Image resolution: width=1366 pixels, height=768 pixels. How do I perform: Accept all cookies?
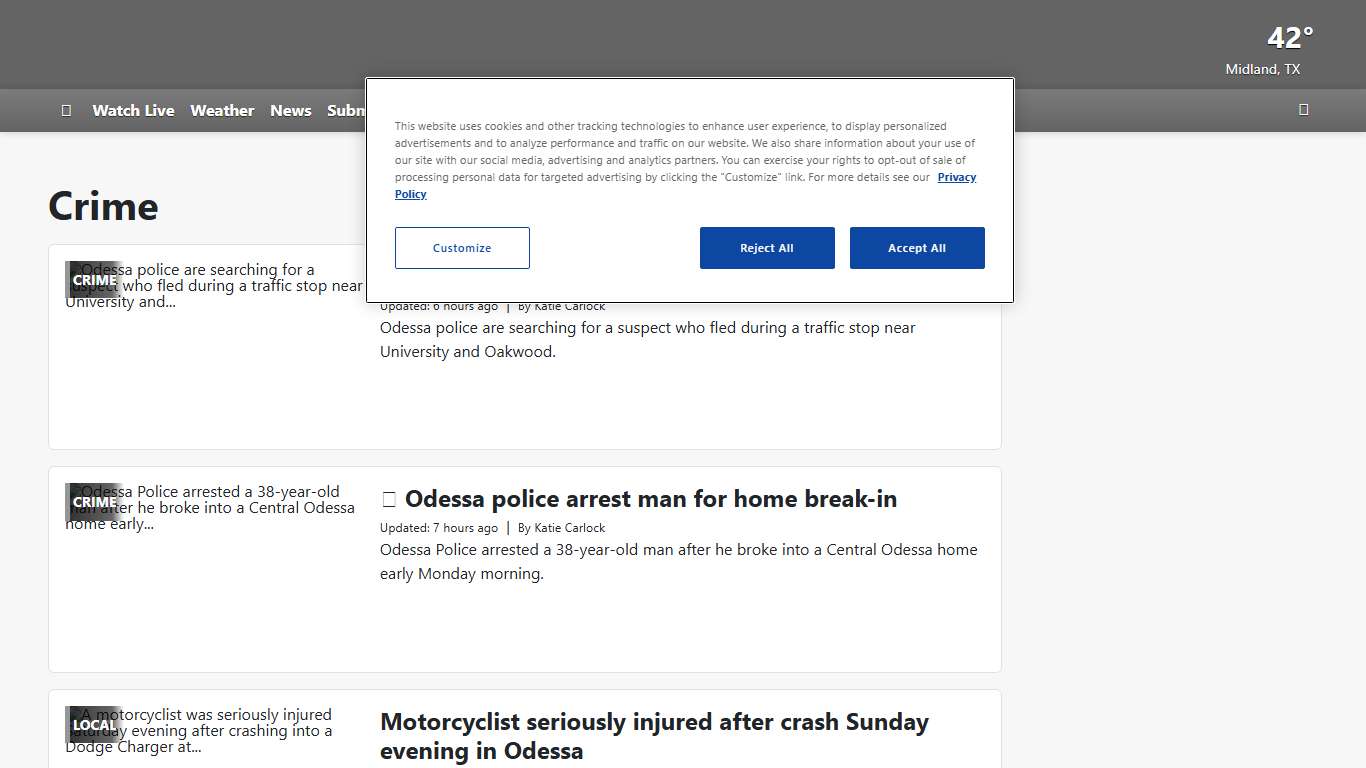917,248
